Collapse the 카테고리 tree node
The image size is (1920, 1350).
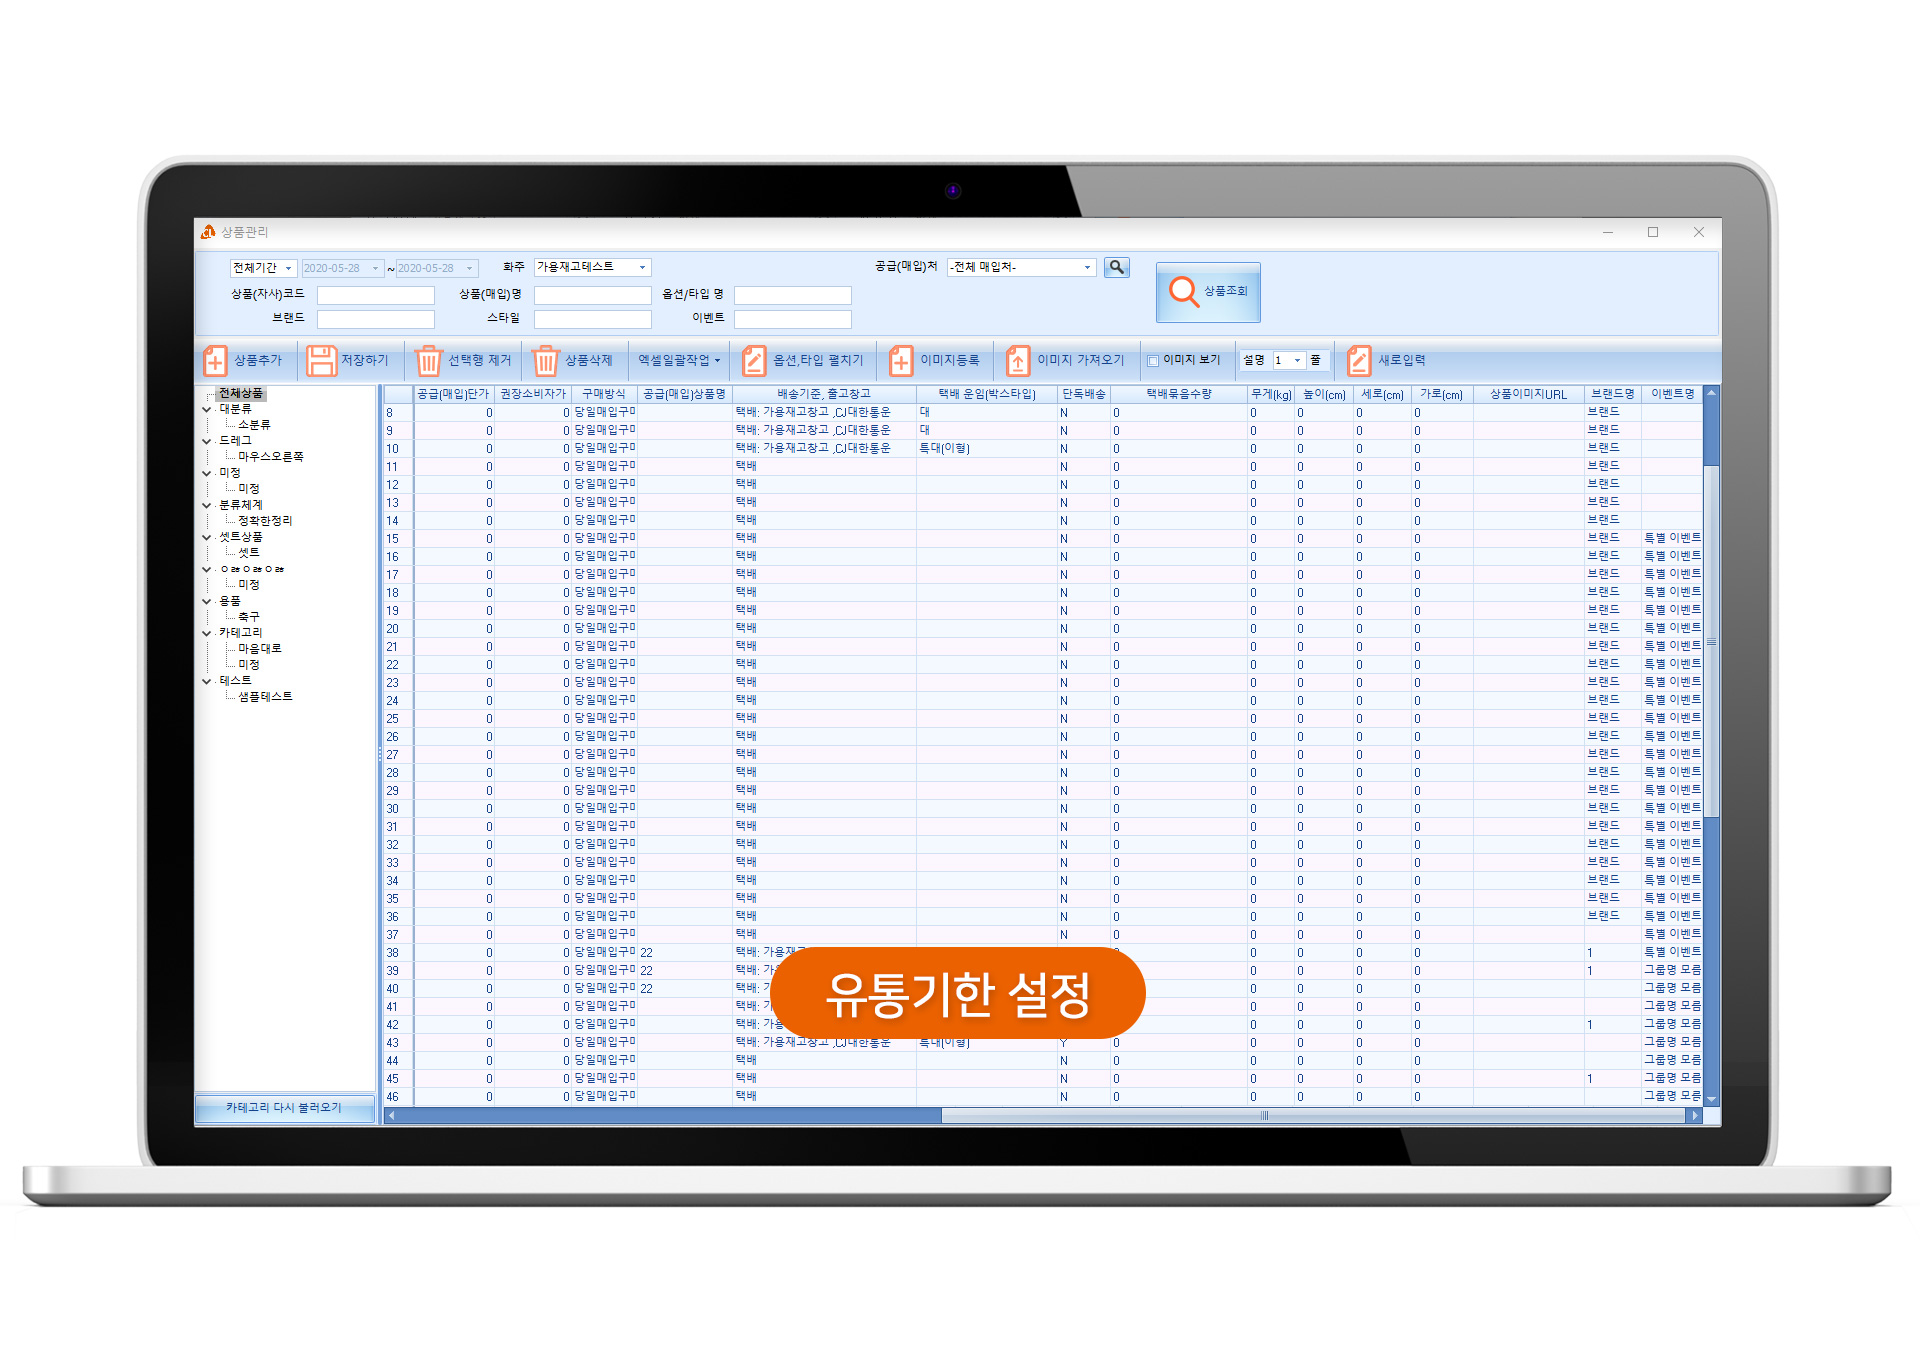pos(207,633)
